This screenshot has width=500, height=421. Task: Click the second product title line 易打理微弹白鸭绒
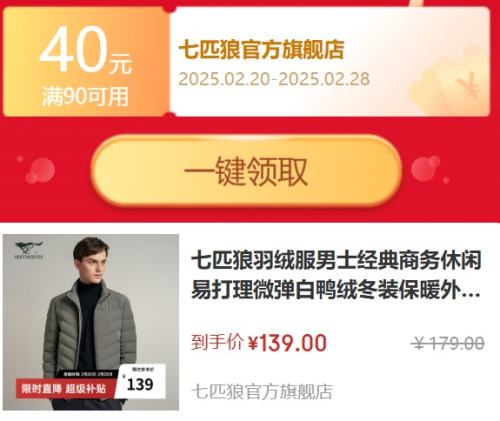click(x=336, y=290)
